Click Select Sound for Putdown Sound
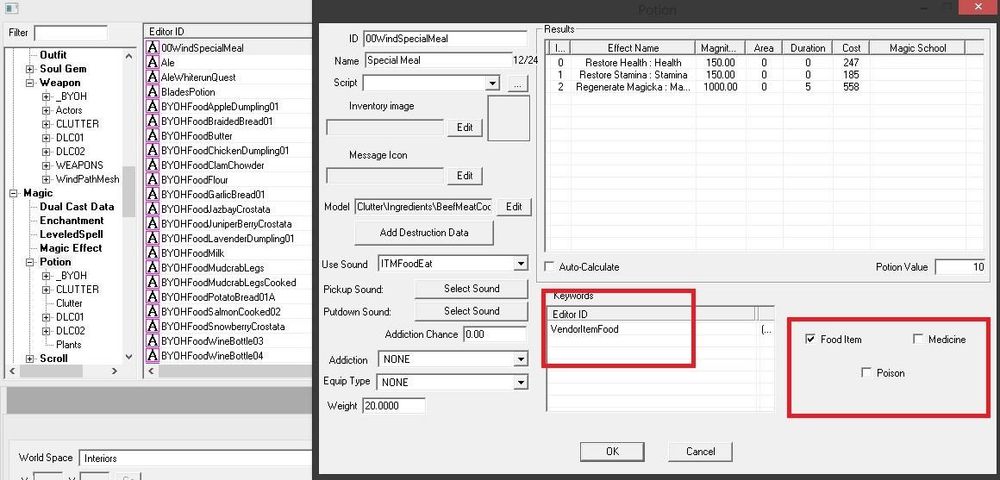 coord(471,311)
